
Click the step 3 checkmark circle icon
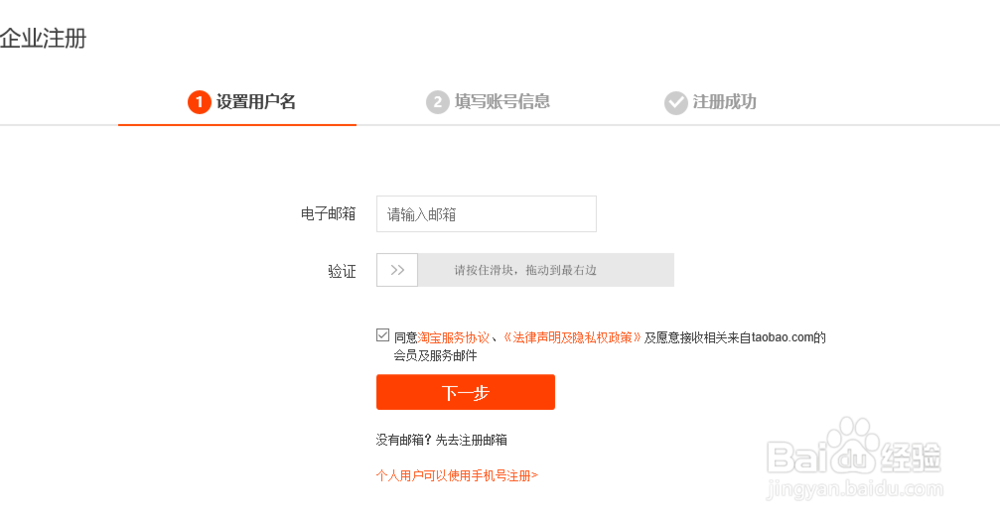click(x=676, y=102)
